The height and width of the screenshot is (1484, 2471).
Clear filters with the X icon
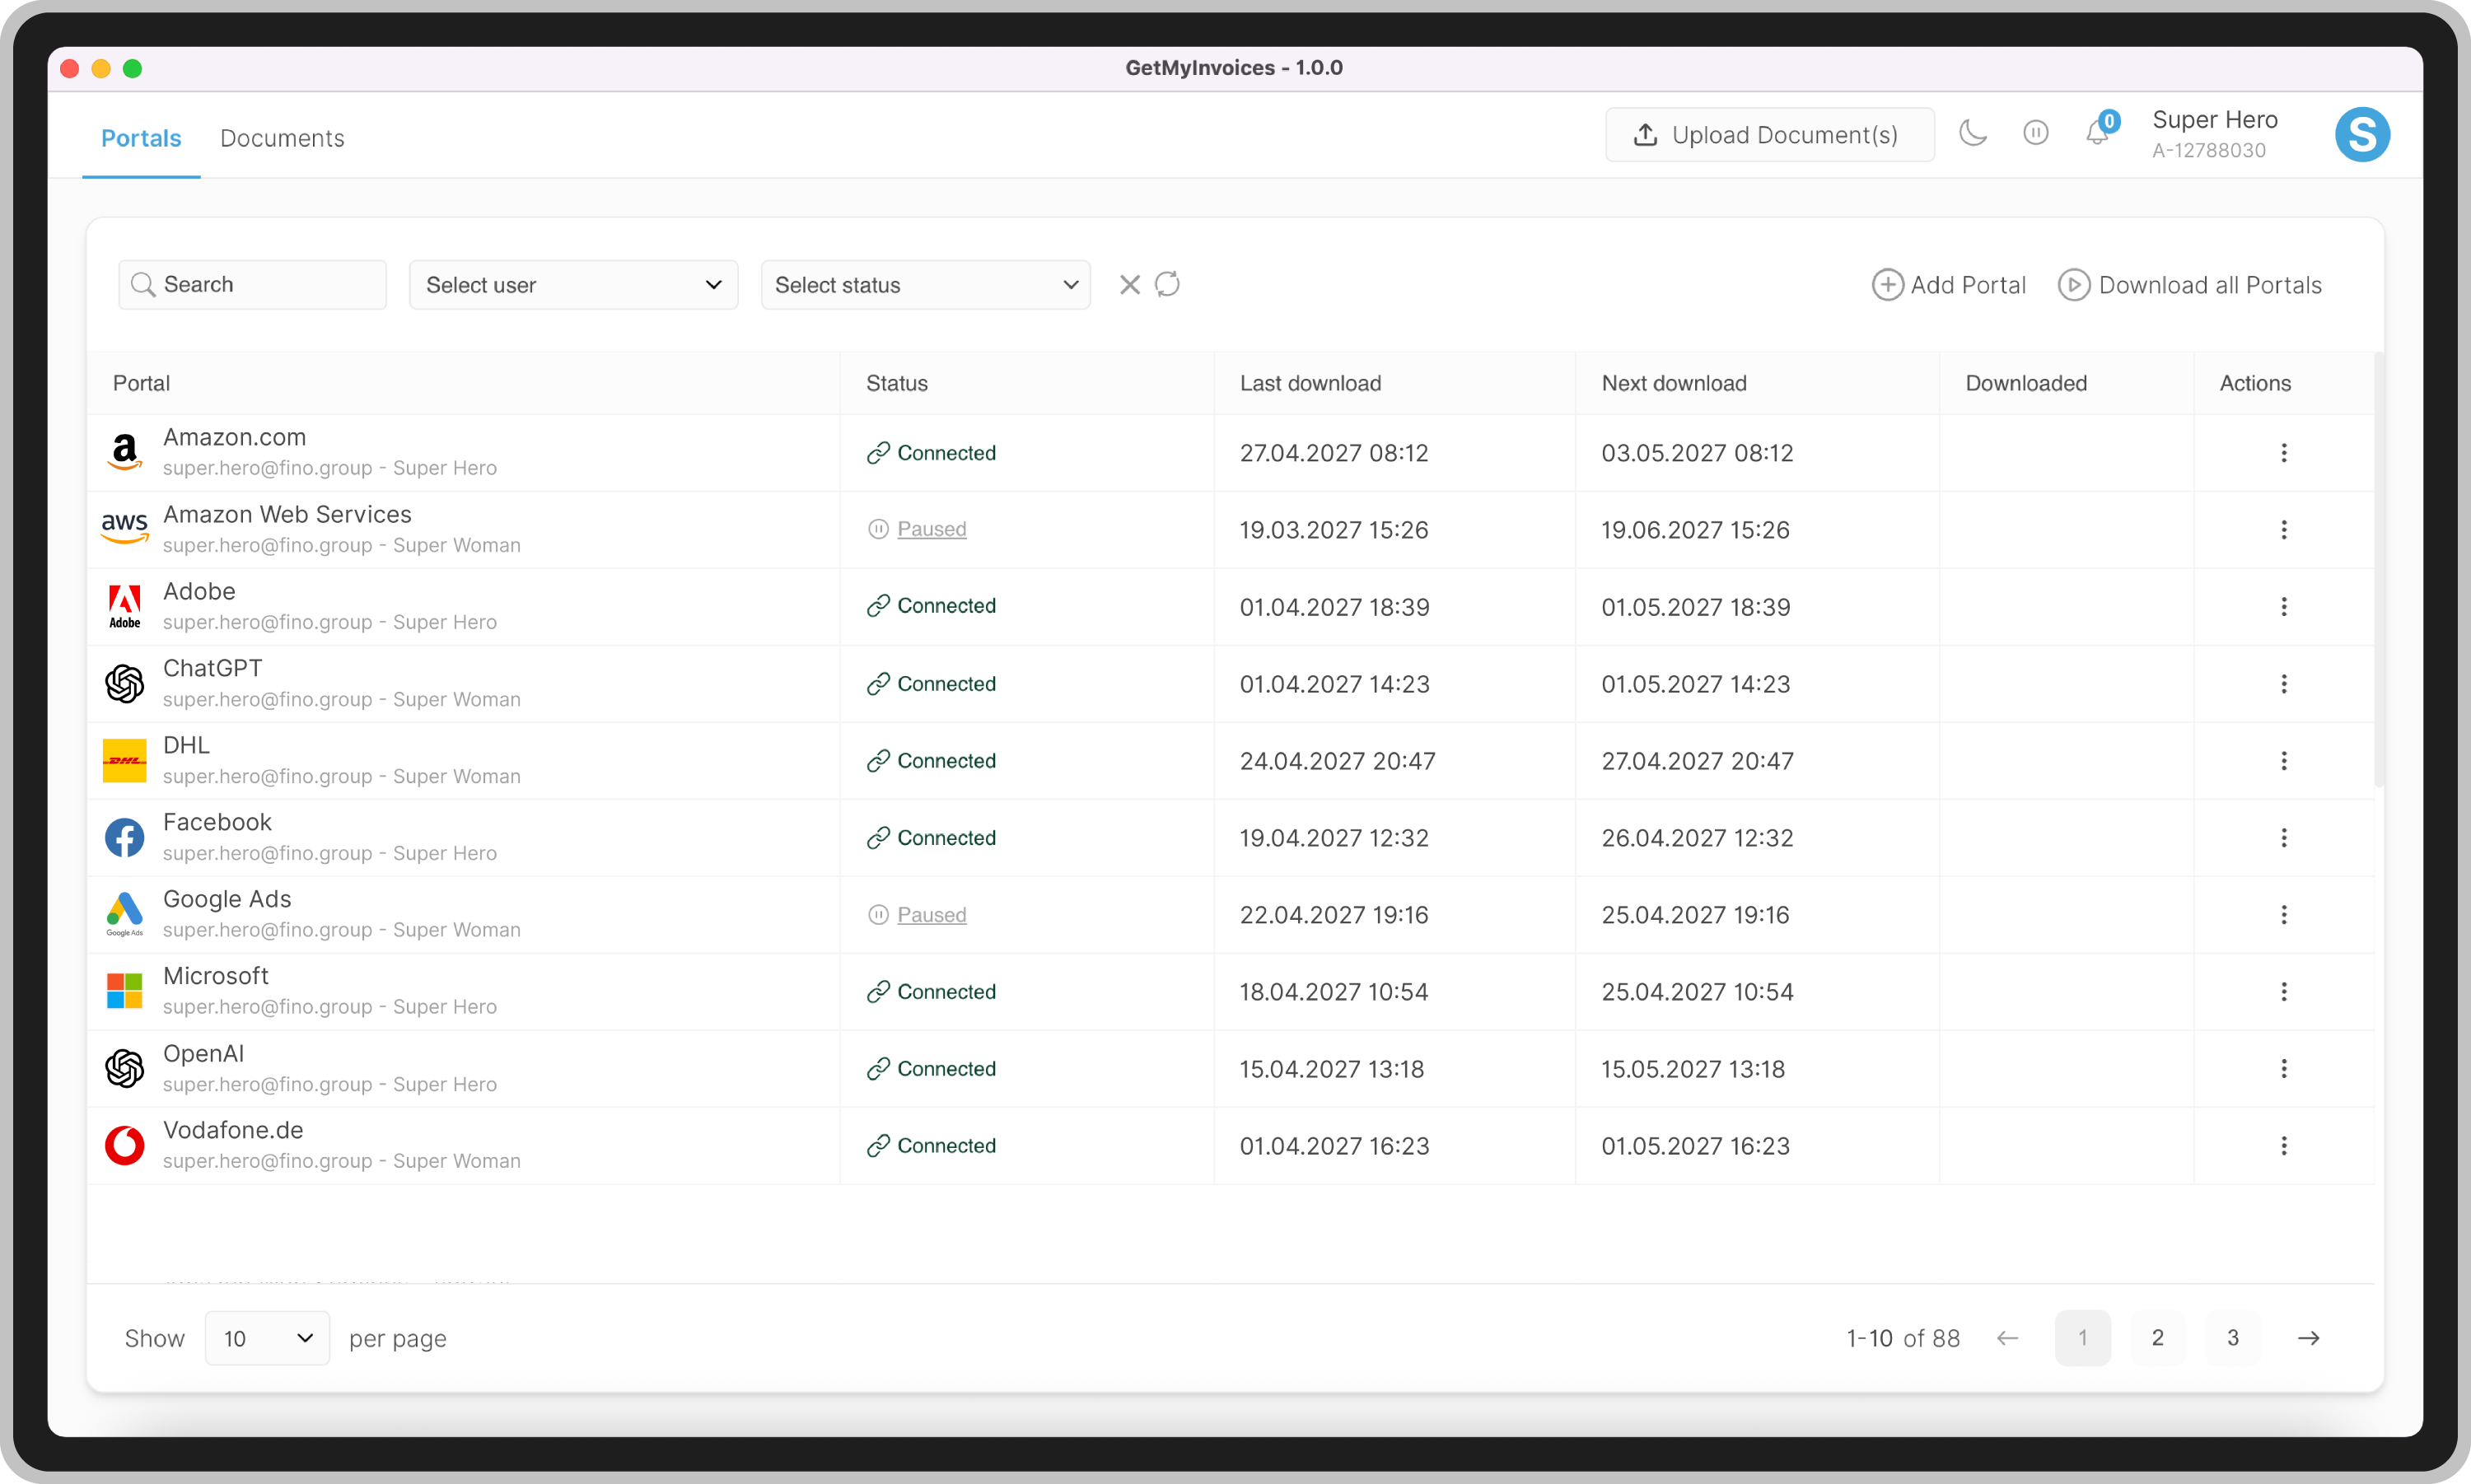point(1129,285)
